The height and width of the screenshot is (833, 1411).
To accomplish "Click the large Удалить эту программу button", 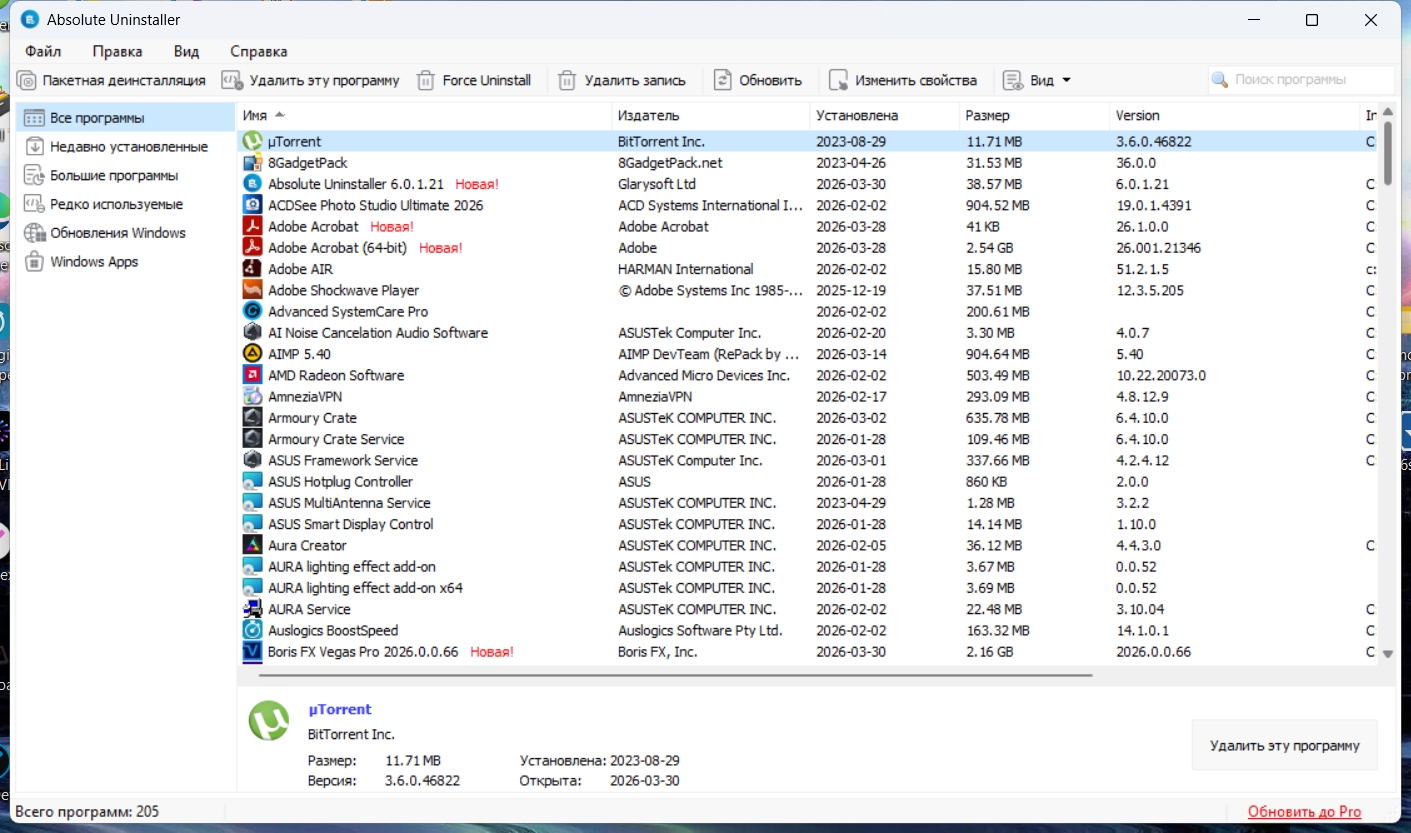I will [x=1284, y=745].
